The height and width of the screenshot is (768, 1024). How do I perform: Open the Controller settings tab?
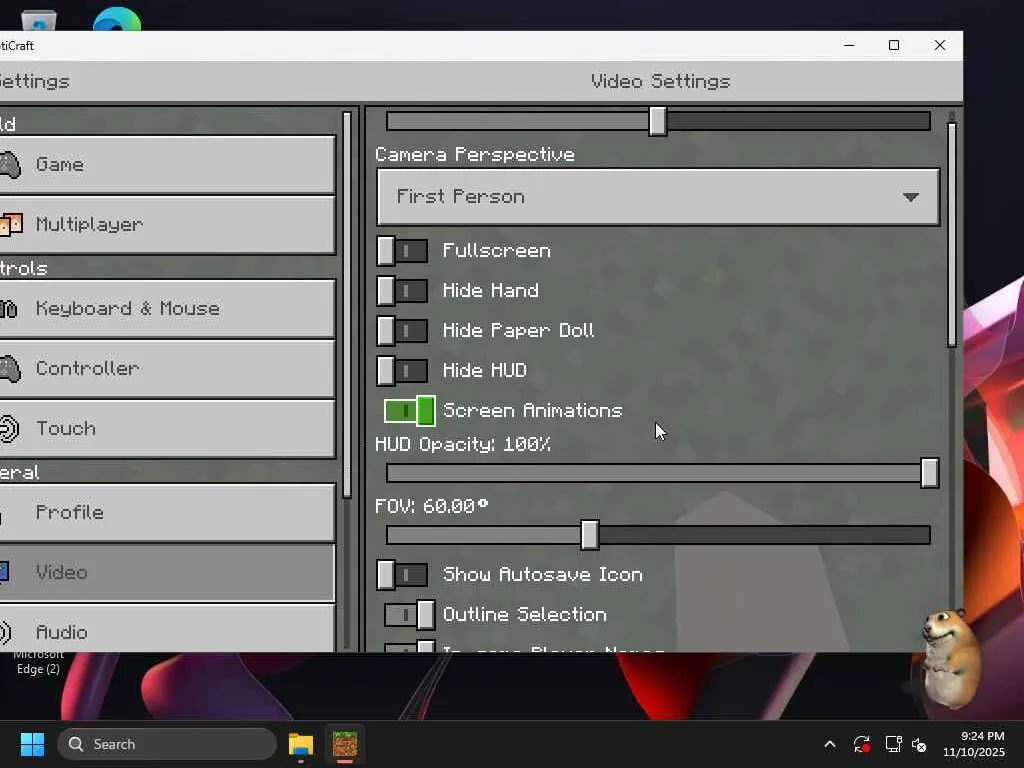(167, 368)
